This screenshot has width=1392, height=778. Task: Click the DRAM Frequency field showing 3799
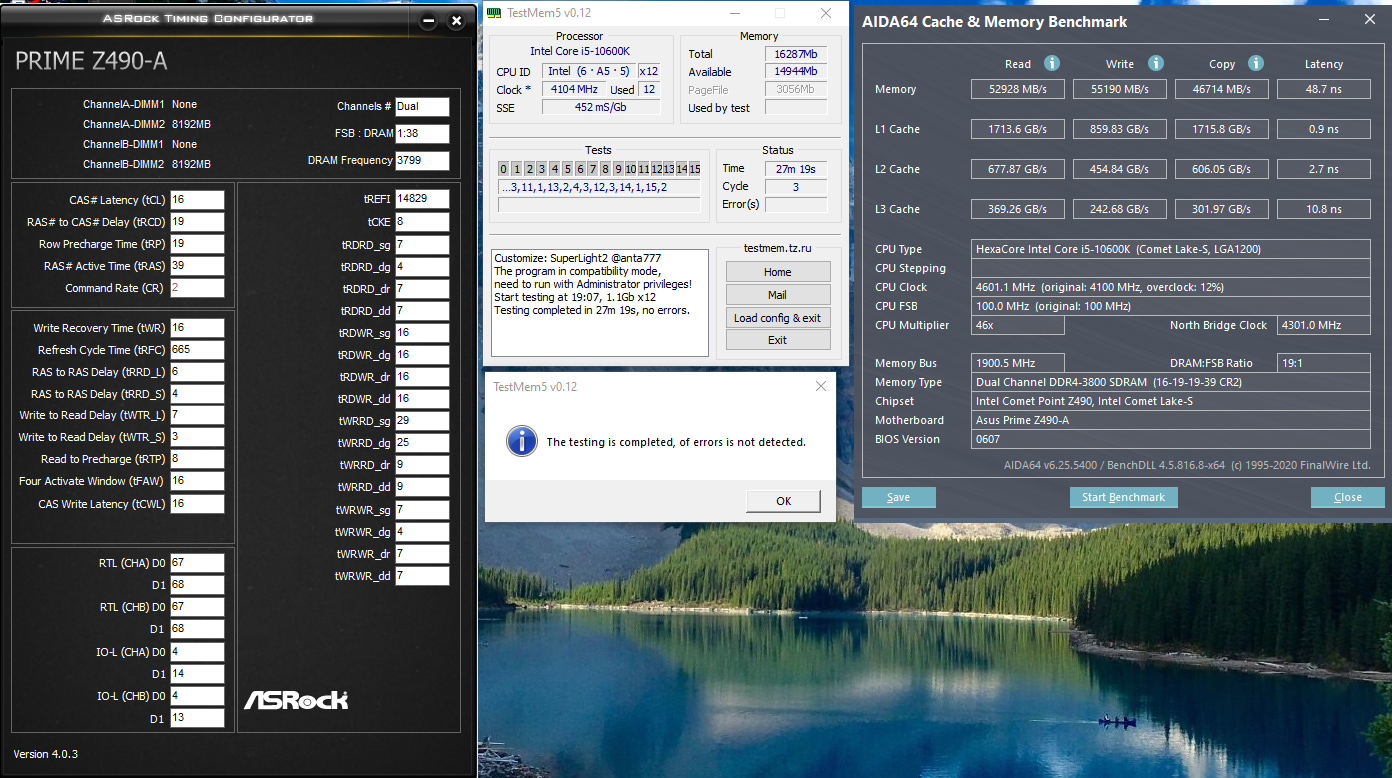click(422, 160)
